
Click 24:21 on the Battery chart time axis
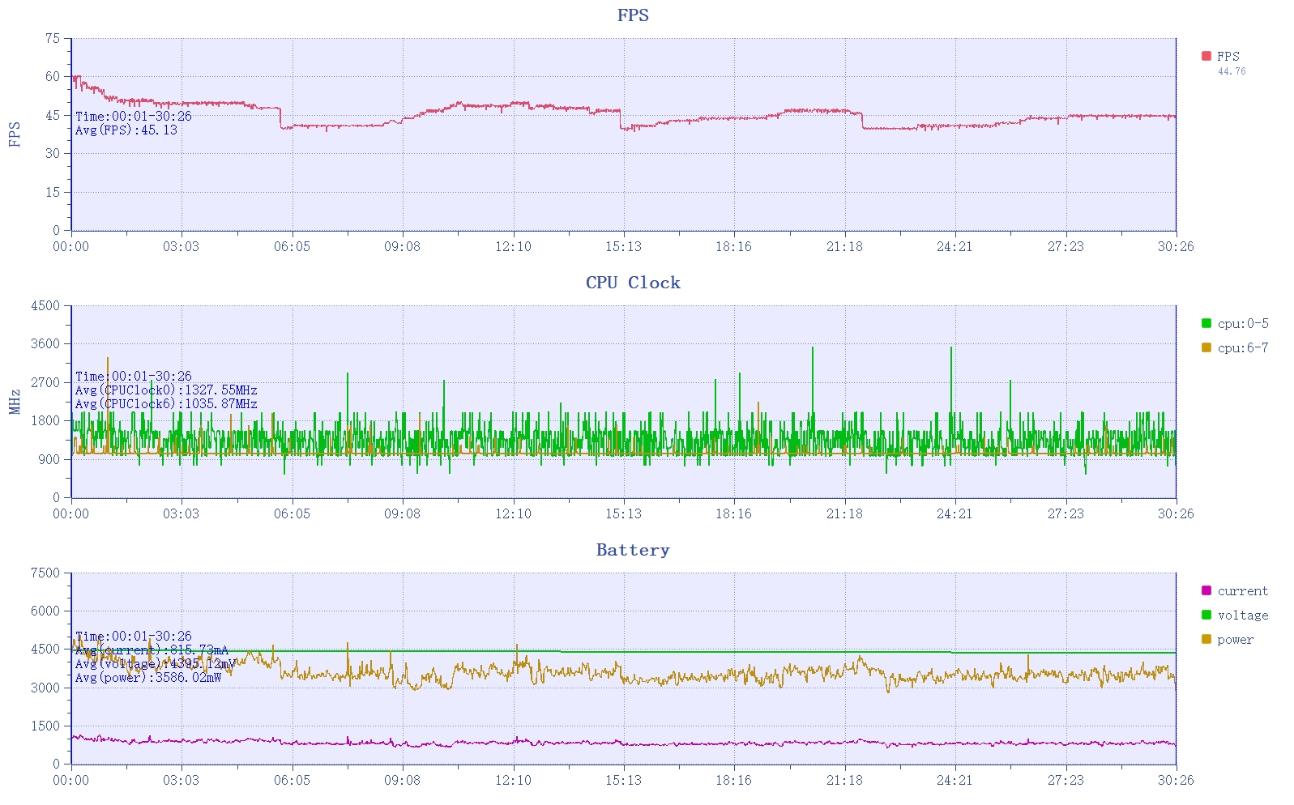[955, 780]
